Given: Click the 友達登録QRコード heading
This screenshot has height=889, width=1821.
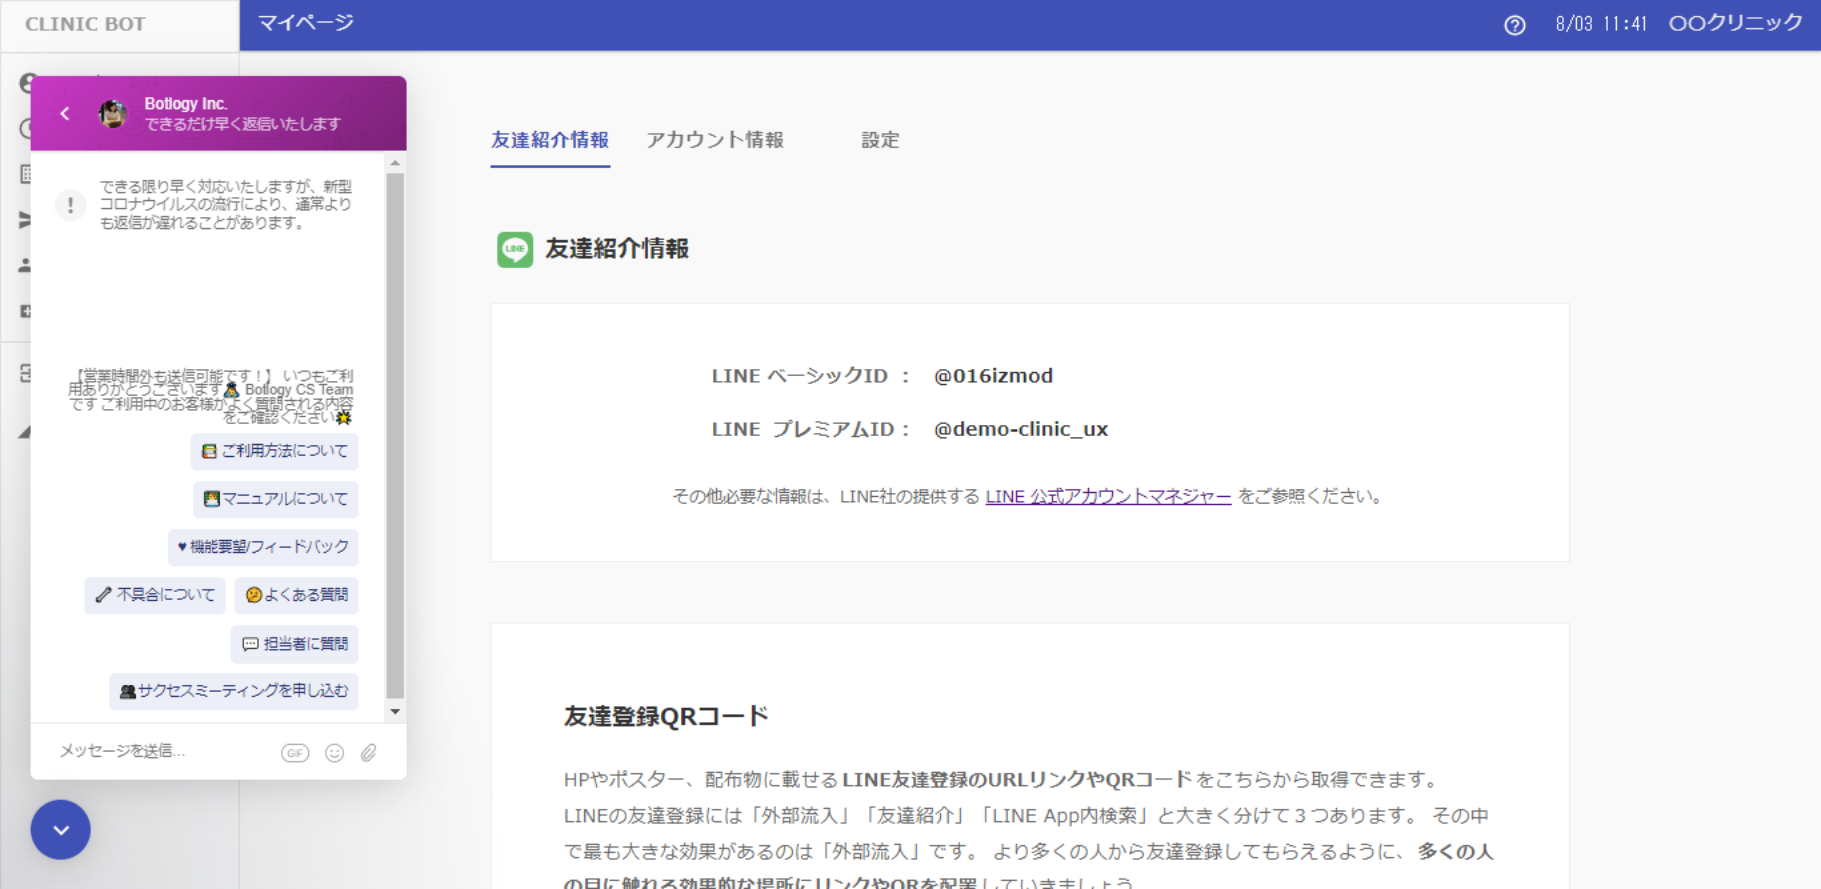Looking at the screenshot, I should (666, 716).
